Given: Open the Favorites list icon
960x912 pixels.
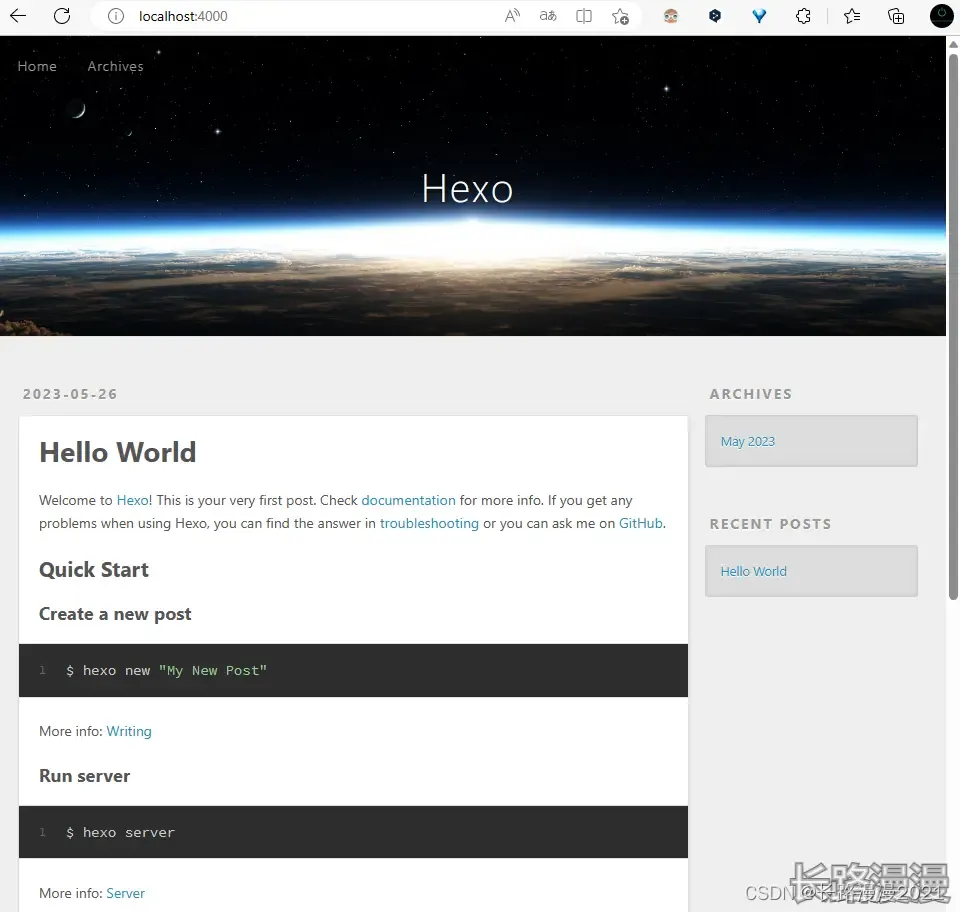Looking at the screenshot, I should pos(852,16).
